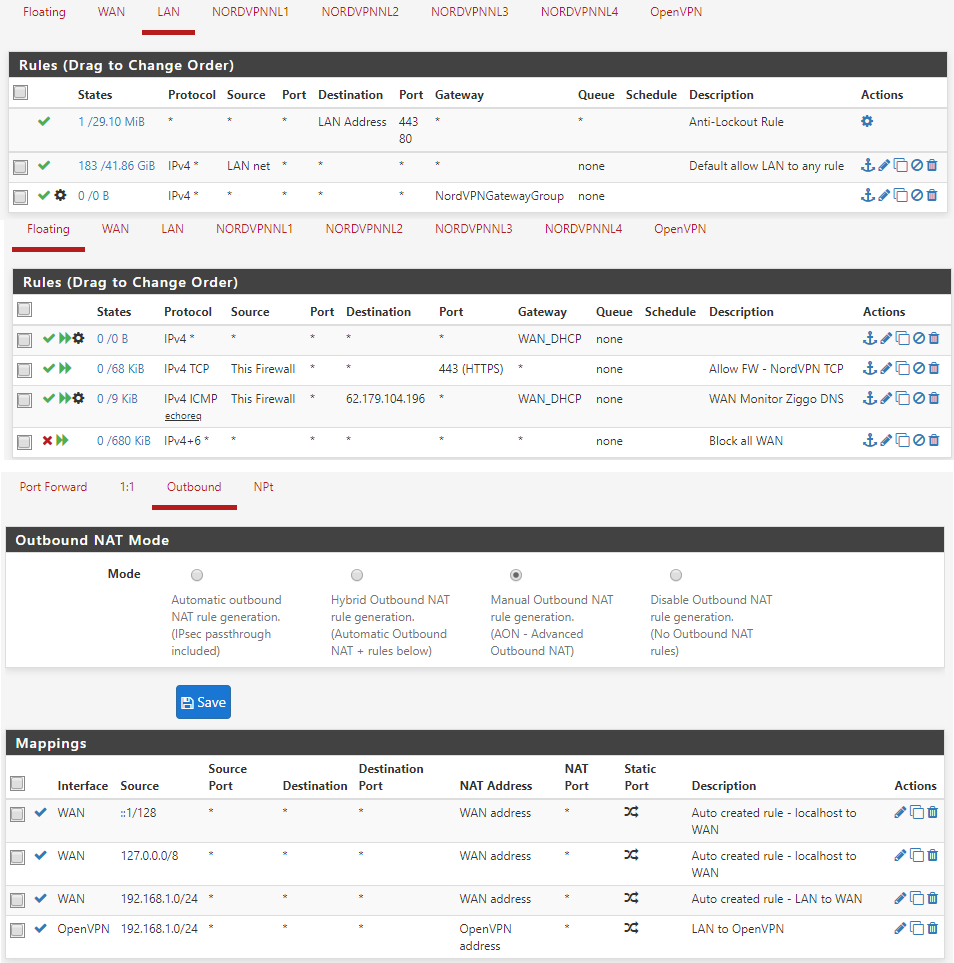954x963 pixels.
Task: Edit the Default allow LAN to any rule
Action: 884,166
